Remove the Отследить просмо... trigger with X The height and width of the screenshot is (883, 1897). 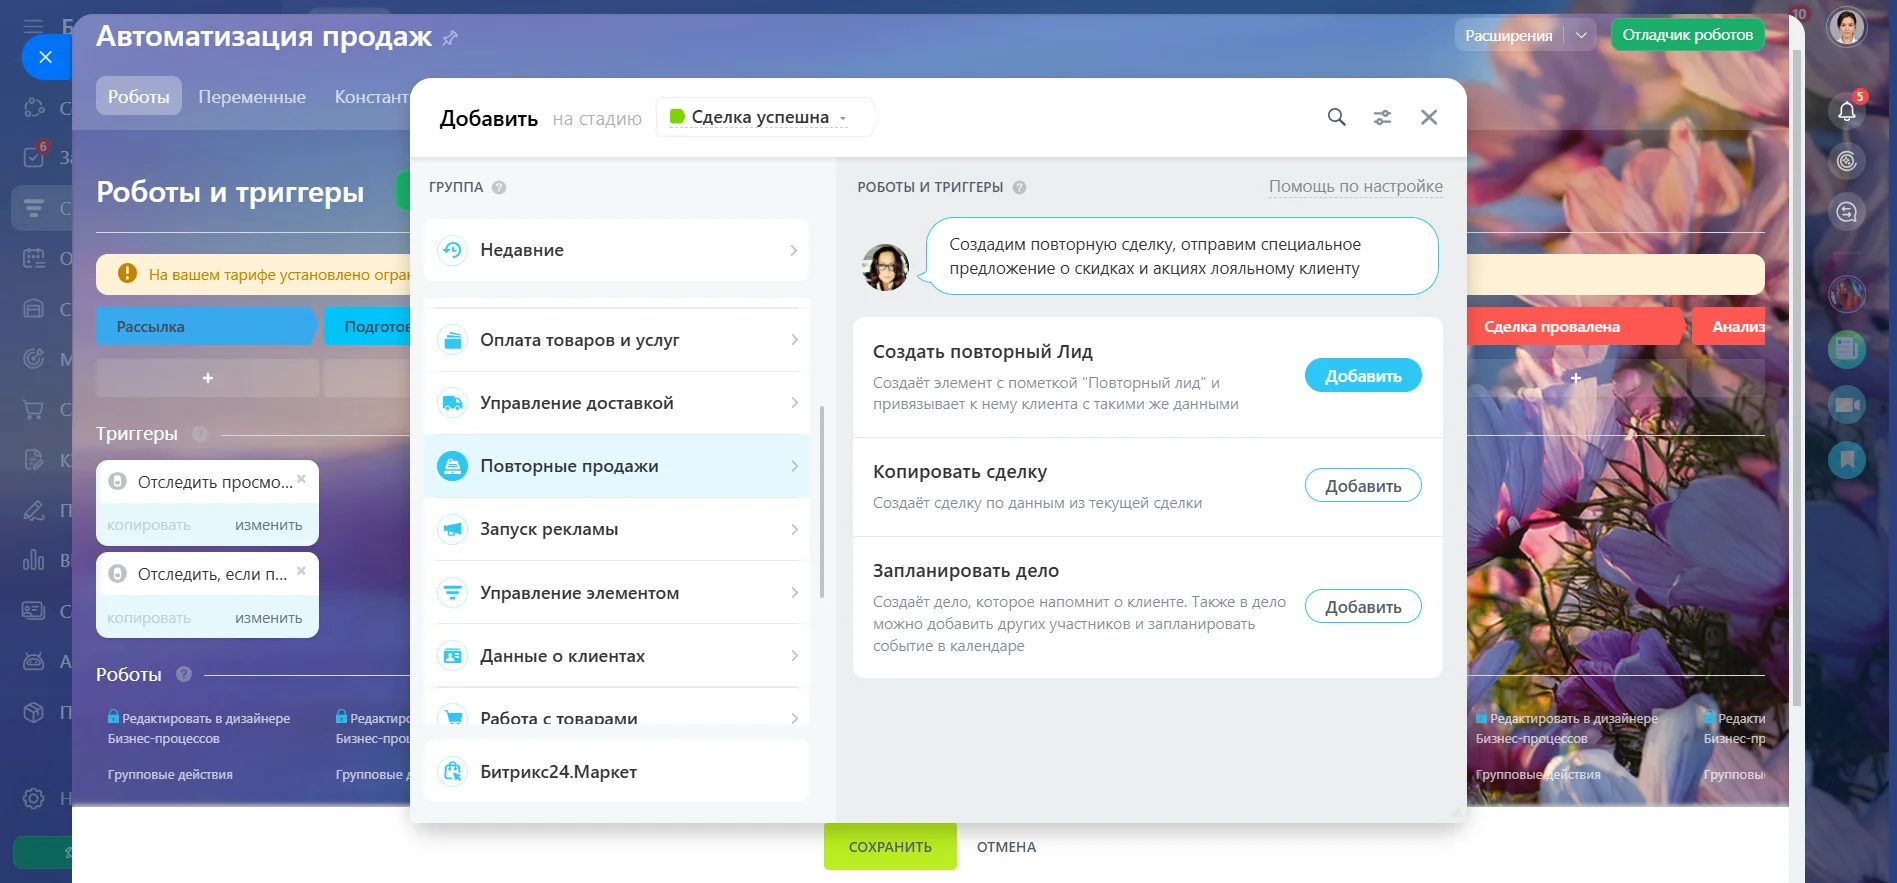(301, 479)
